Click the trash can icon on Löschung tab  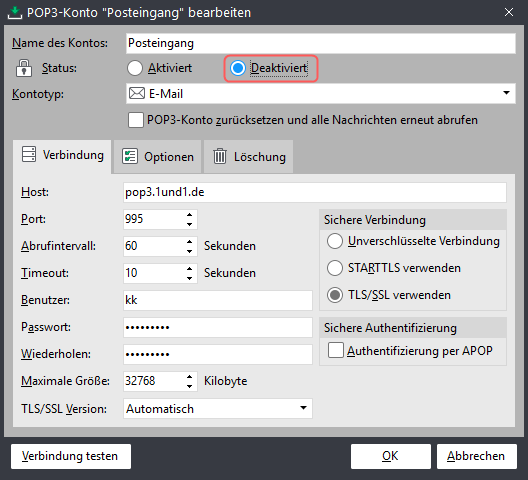[220, 156]
